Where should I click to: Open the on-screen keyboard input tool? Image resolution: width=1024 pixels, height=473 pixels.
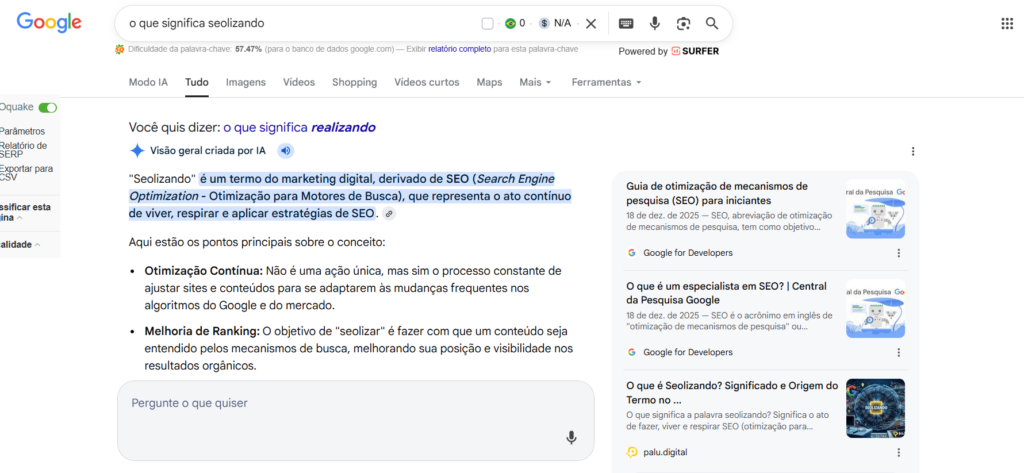[626, 24]
